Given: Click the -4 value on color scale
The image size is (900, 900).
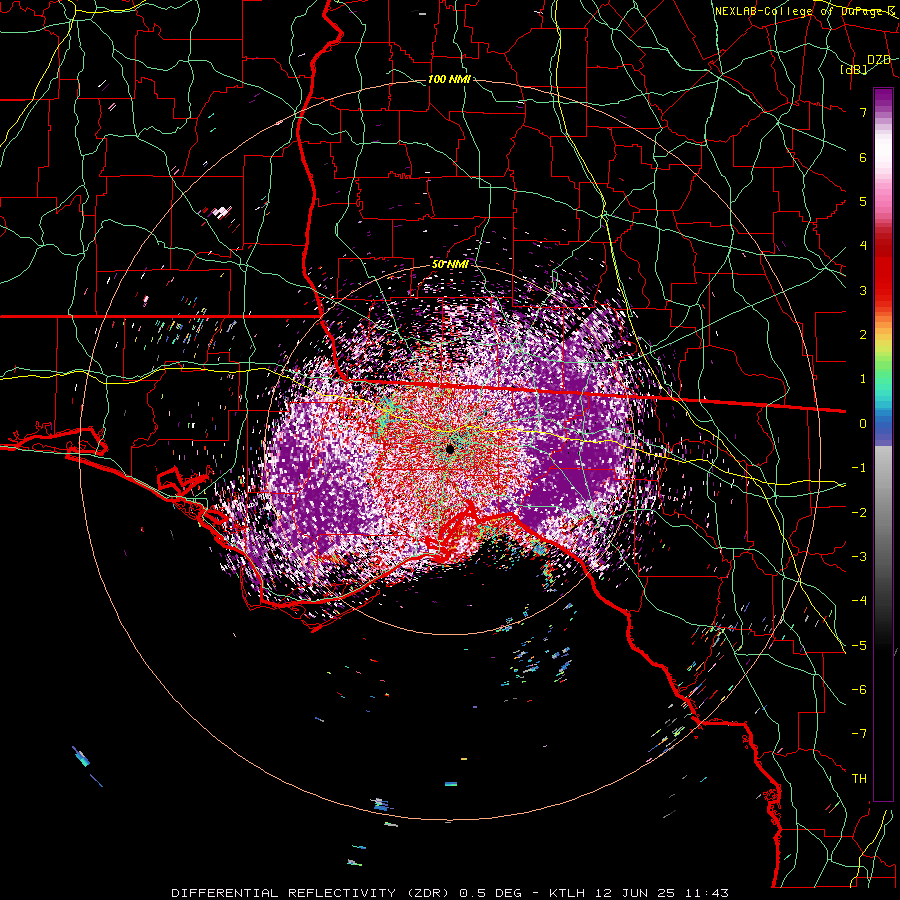Looking at the screenshot, I should pos(859,601).
